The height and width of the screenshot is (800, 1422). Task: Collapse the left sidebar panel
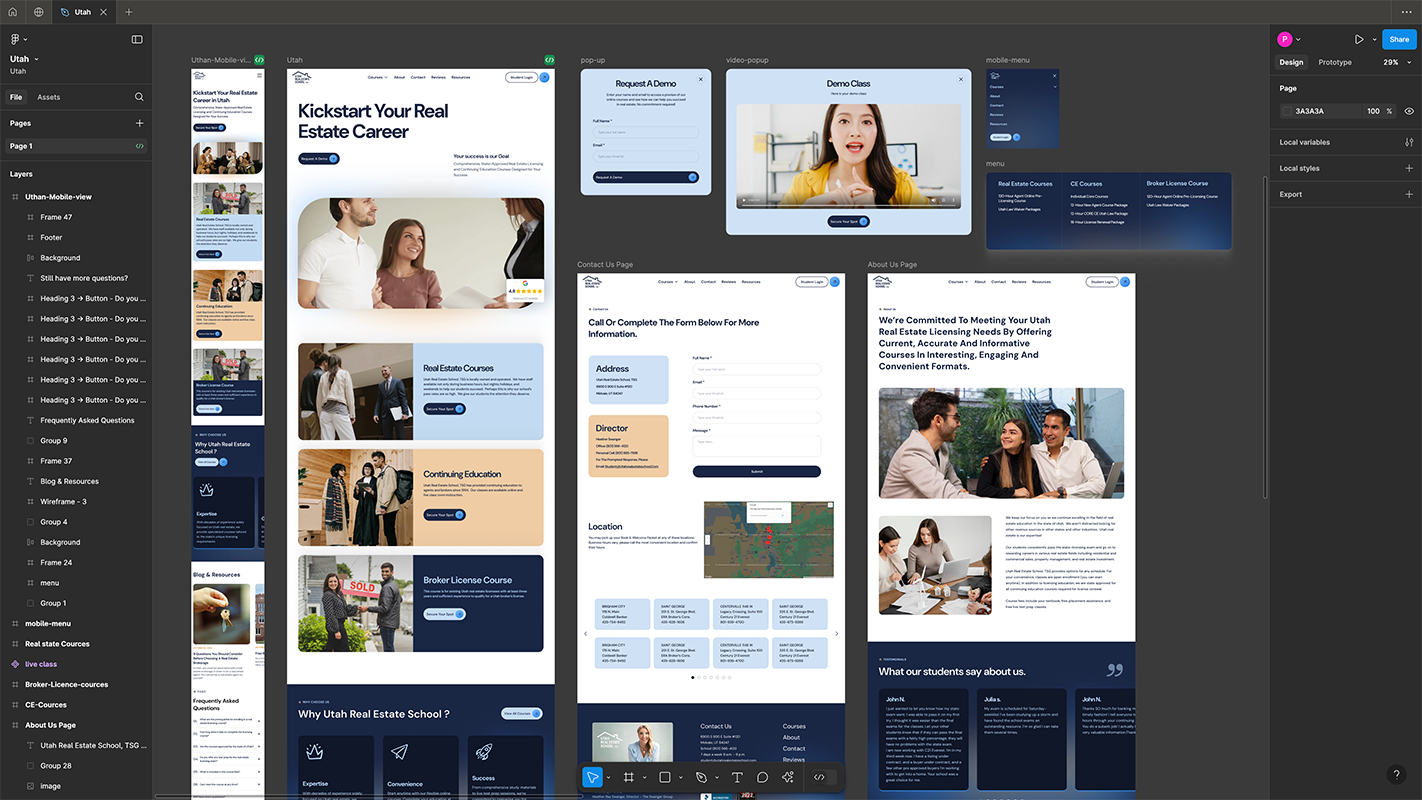point(137,39)
